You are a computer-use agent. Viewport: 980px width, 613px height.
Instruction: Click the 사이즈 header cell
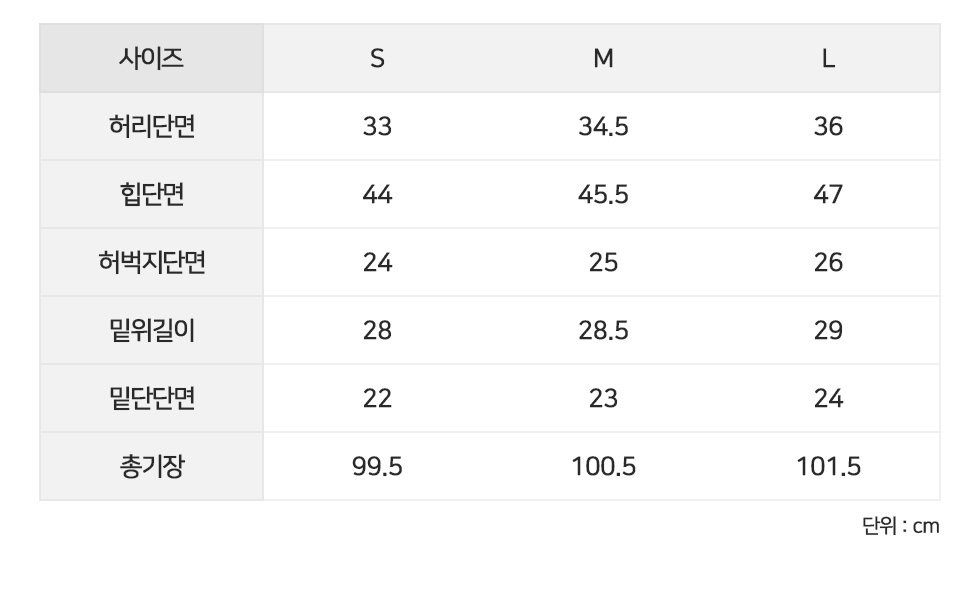point(151,59)
